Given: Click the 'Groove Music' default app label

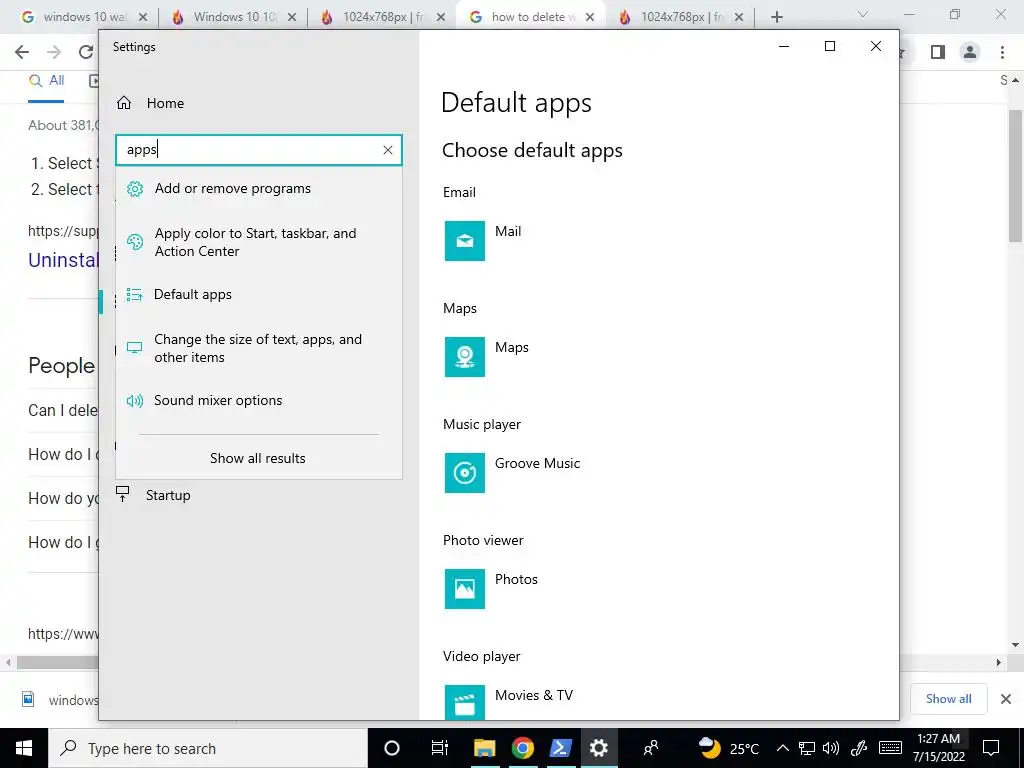Looking at the screenshot, I should pyautogui.click(x=537, y=463).
